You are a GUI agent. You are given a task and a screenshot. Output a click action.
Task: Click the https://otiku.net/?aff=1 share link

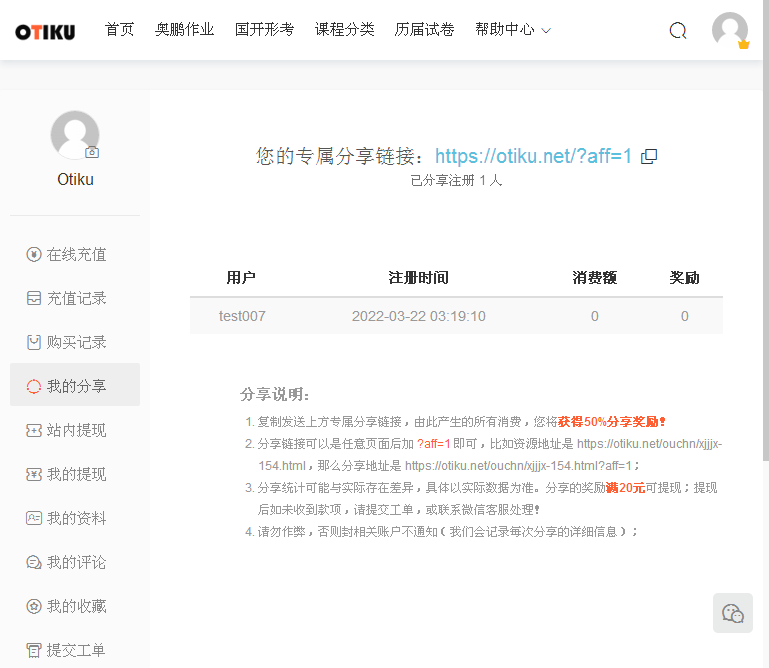pyautogui.click(x=533, y=156)
